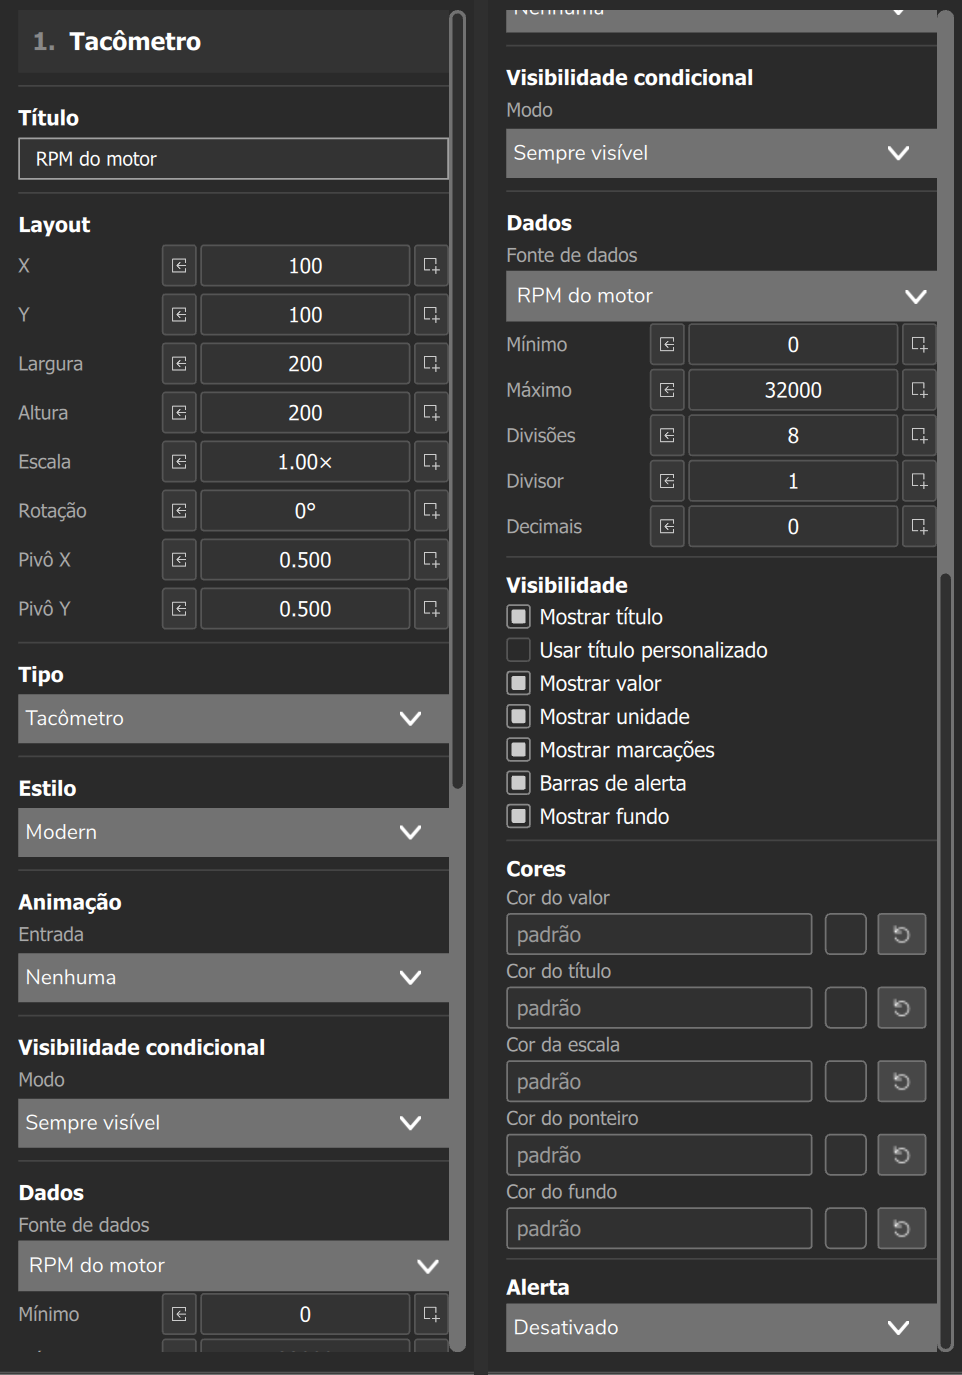Click the icon after the Pivô Y value

(x=431, y=609)
